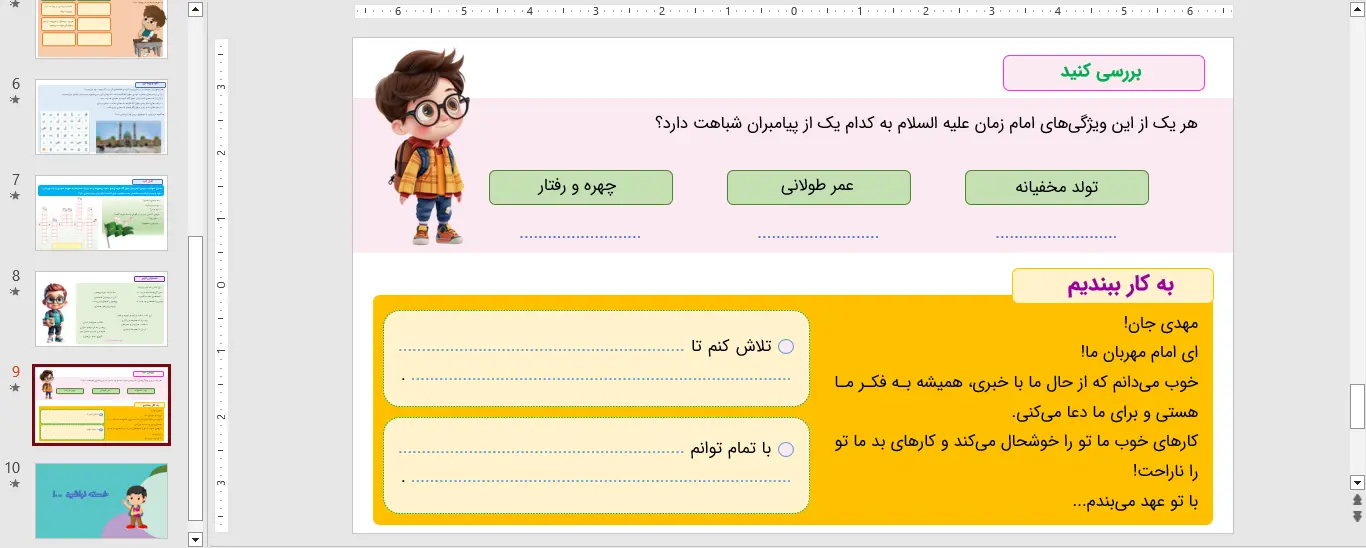Click the animation star icon under slide 10
This screenshot has height=548, width=1366.
point(15,484)
